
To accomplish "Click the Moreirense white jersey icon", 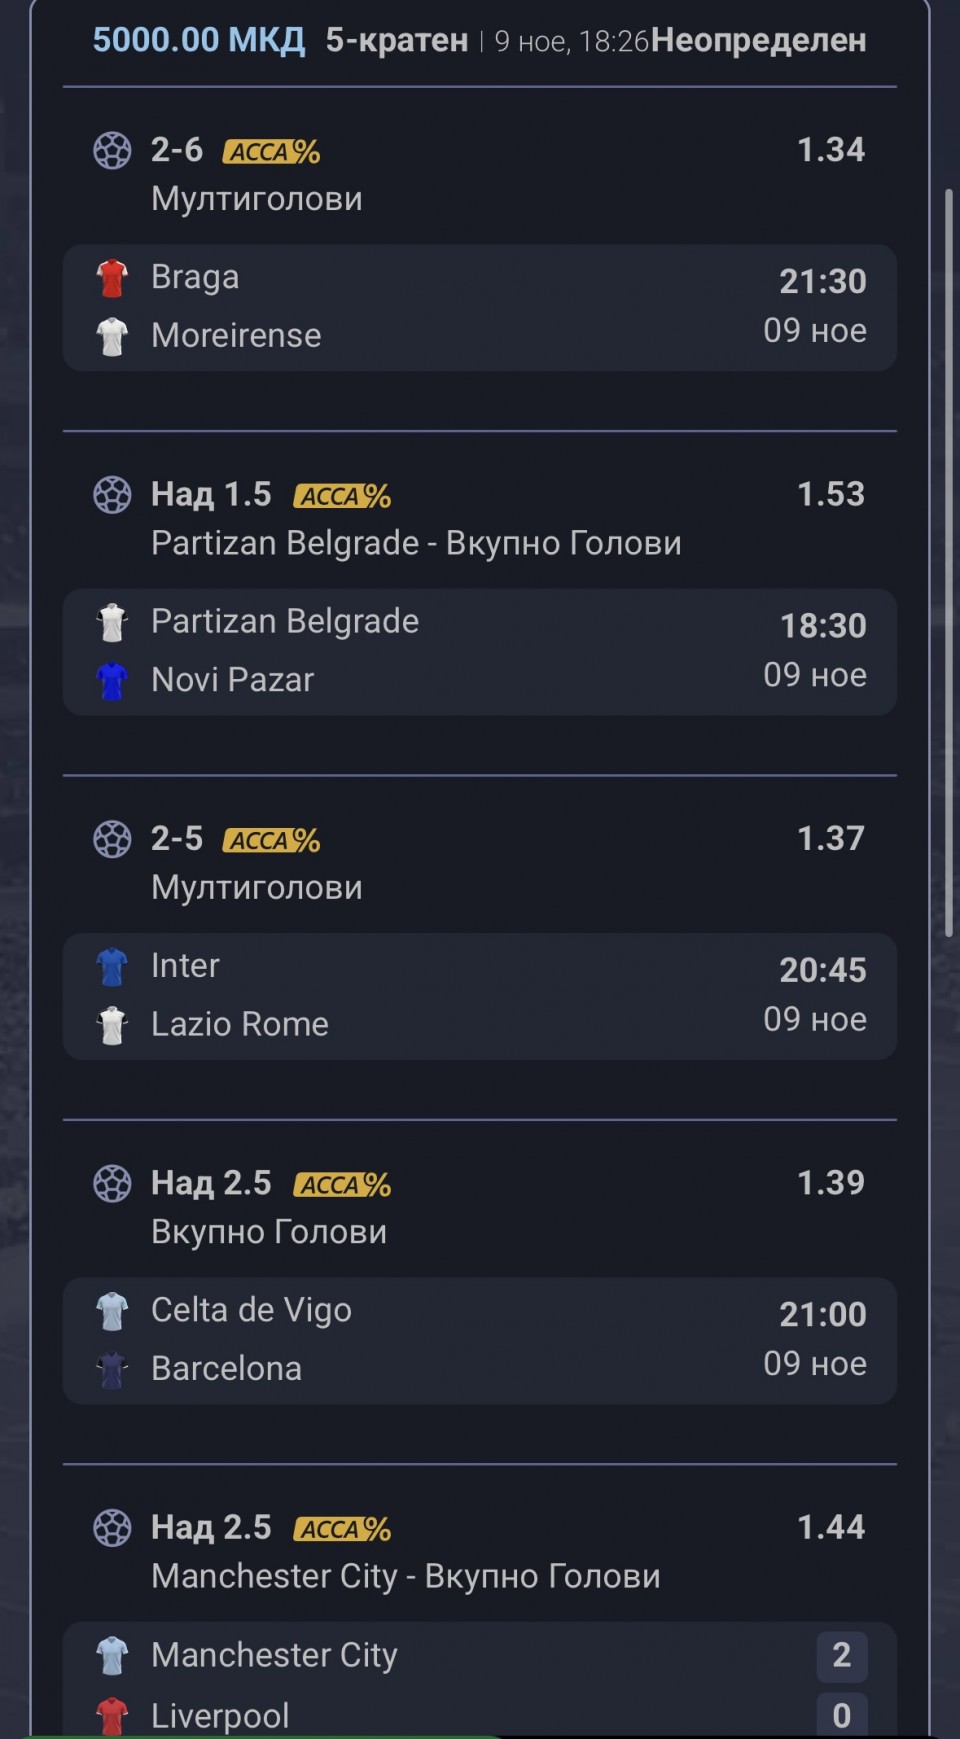I will [x=112, y=336].
